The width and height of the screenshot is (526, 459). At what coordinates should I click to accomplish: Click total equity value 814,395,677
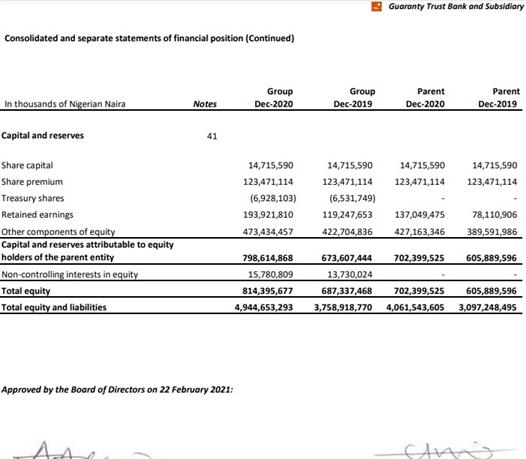click(x=268, y=291)
